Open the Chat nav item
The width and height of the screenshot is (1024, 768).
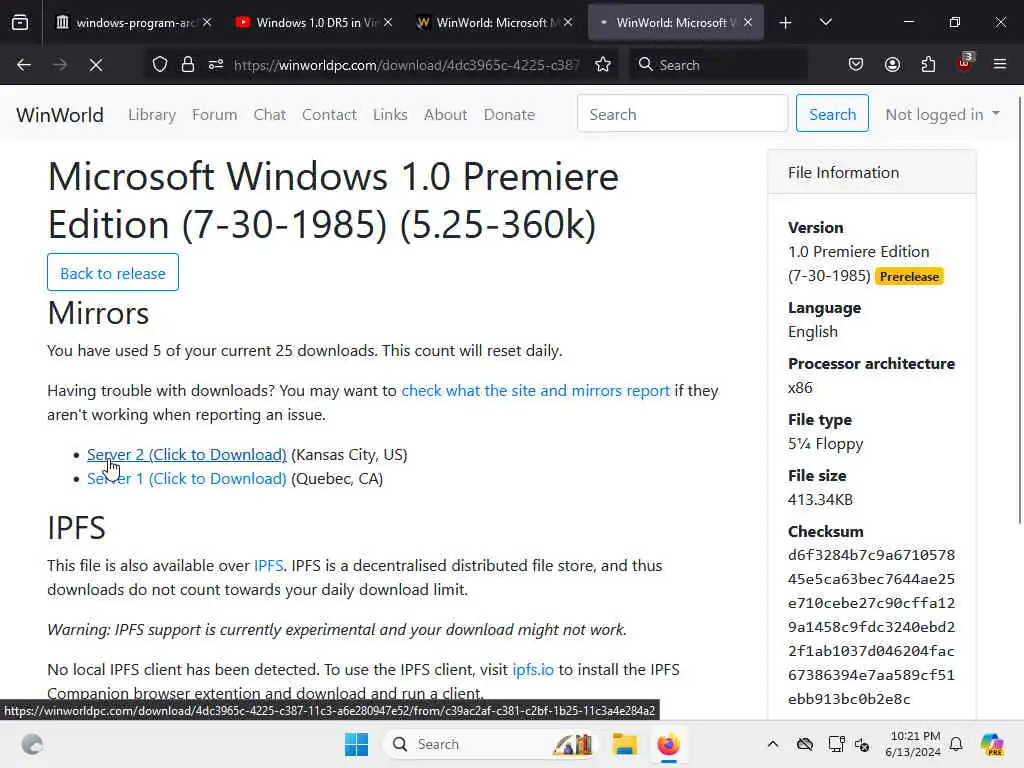click(x=270, y=114)
